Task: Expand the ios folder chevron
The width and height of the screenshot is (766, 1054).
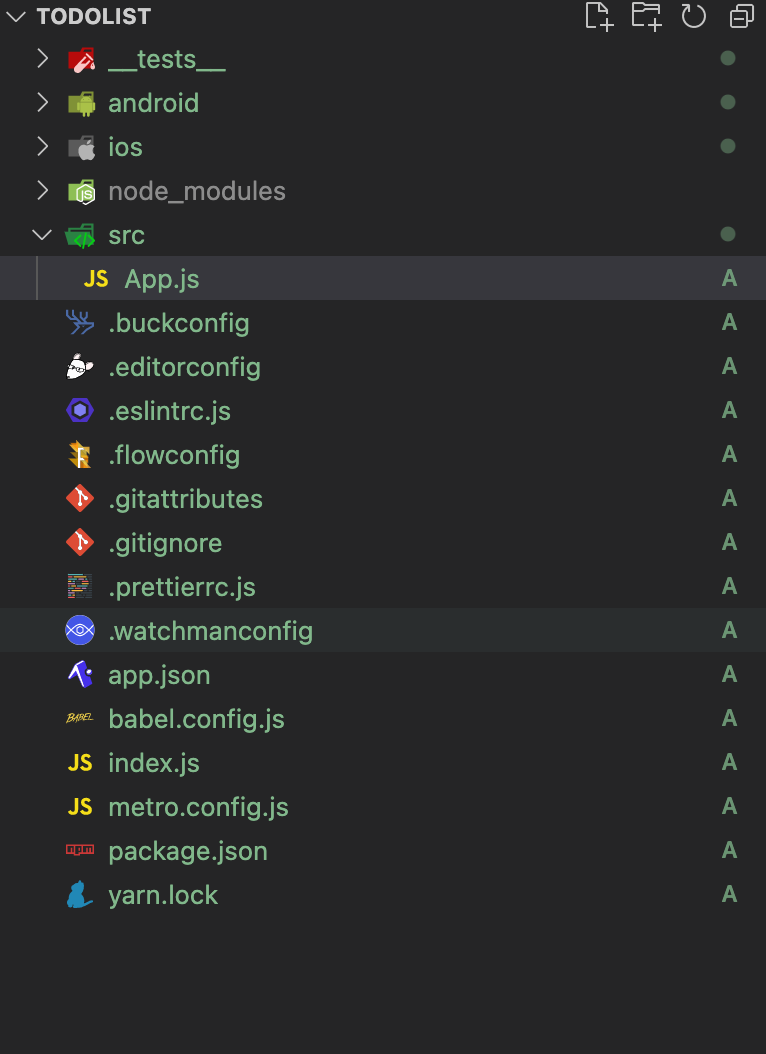Action: [x=42, y=147]
